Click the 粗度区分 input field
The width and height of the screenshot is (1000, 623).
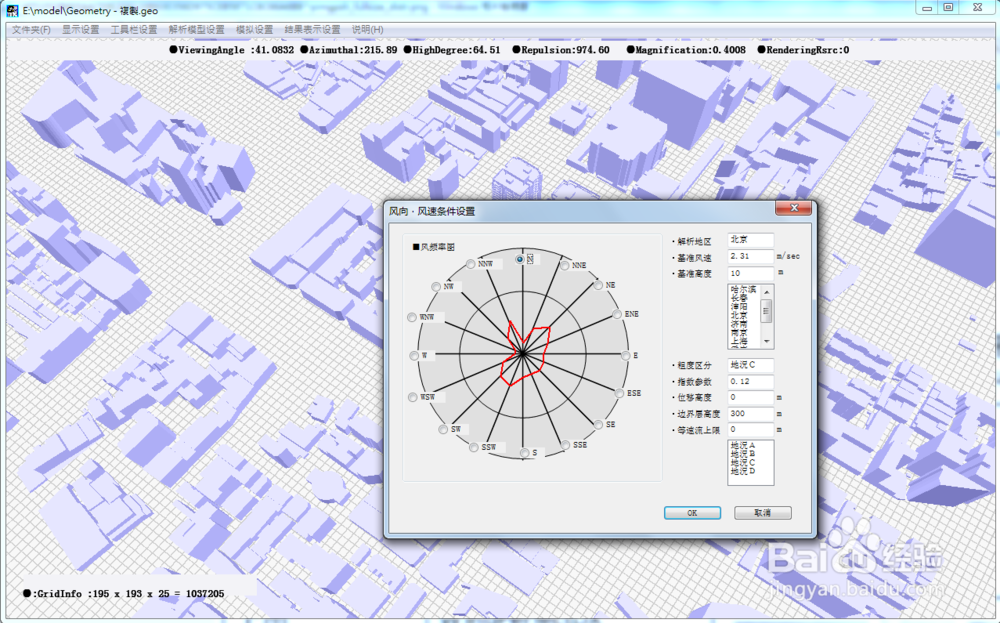coord(751,365)
